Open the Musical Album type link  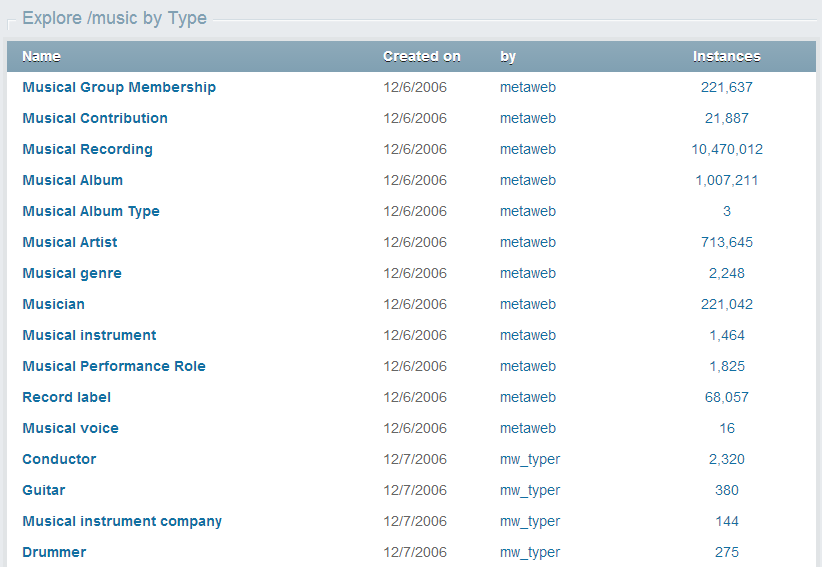[72, 180]
